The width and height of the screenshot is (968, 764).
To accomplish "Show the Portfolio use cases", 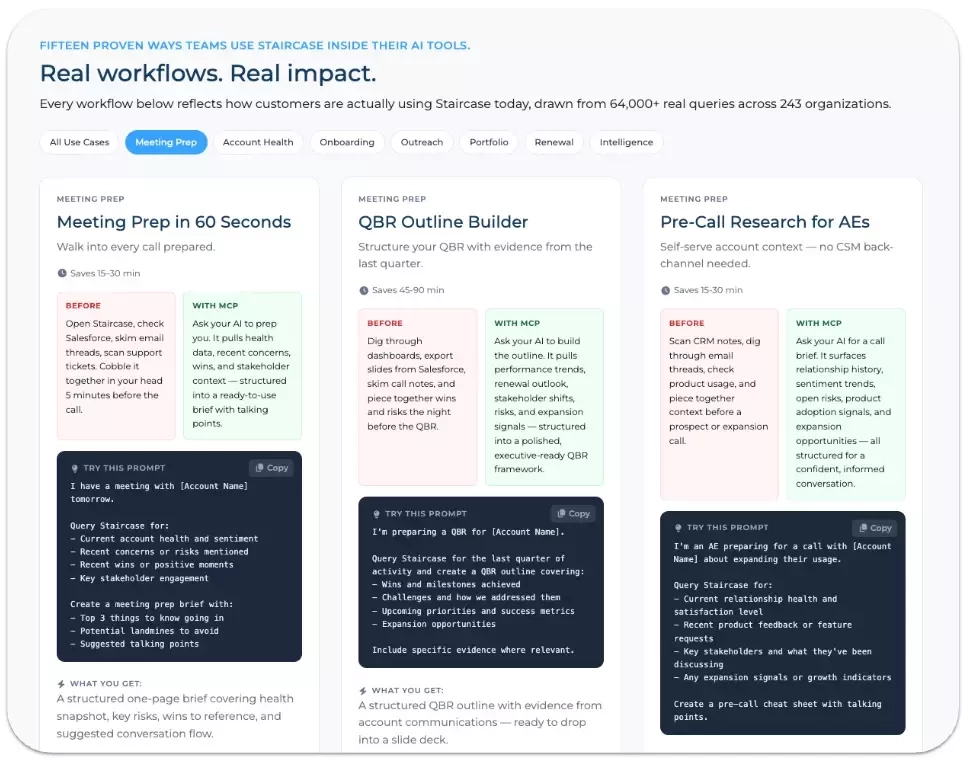I will click(489, 142).
